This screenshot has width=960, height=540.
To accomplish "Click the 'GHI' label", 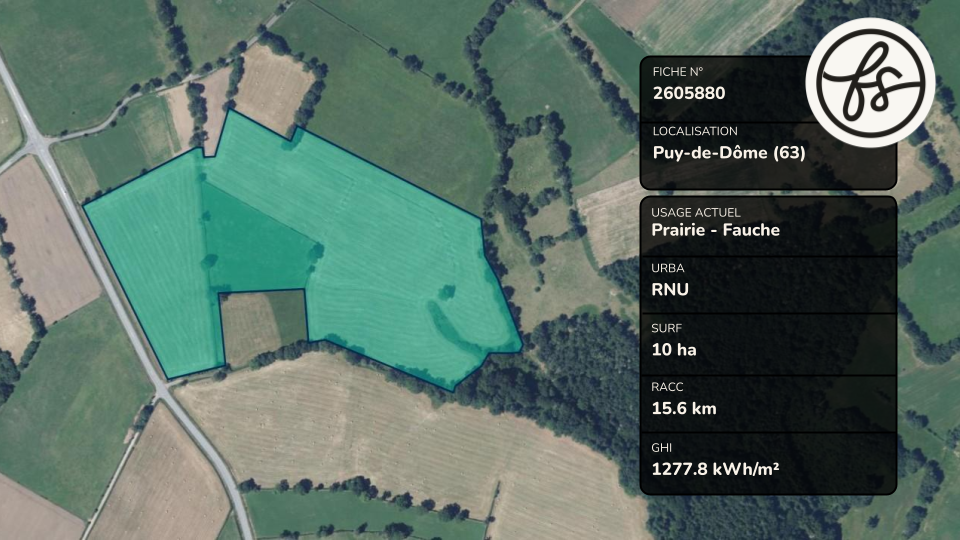I will (x=661, y=448).
